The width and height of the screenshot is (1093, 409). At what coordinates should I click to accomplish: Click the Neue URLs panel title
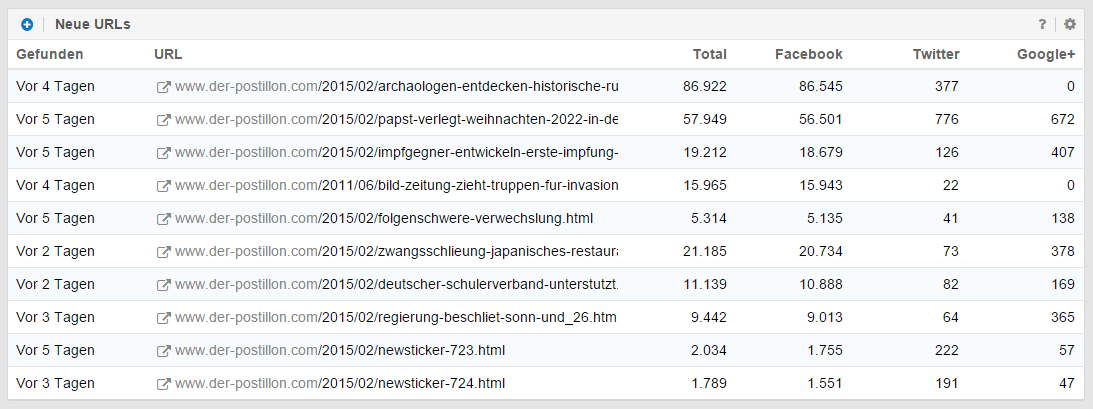(93, 24)
